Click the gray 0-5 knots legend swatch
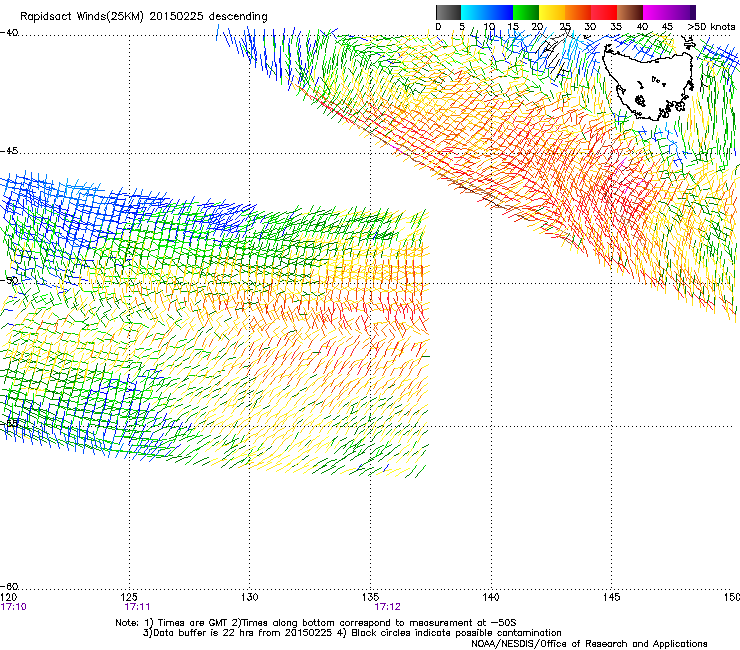Image resolution: width=740 pixels, height=650 pixels. pyautogui.click(x=448, y=12)
